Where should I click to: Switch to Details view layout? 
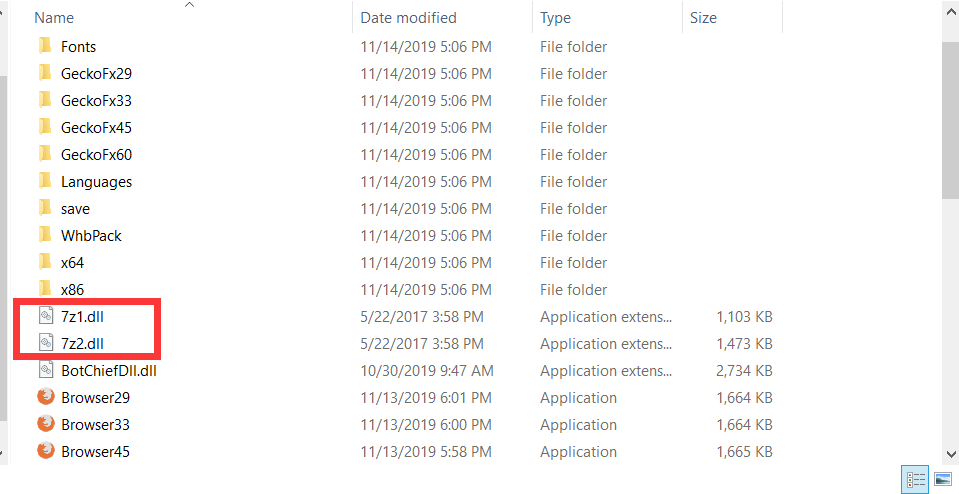pyautogui.click(x=914, y=480)
